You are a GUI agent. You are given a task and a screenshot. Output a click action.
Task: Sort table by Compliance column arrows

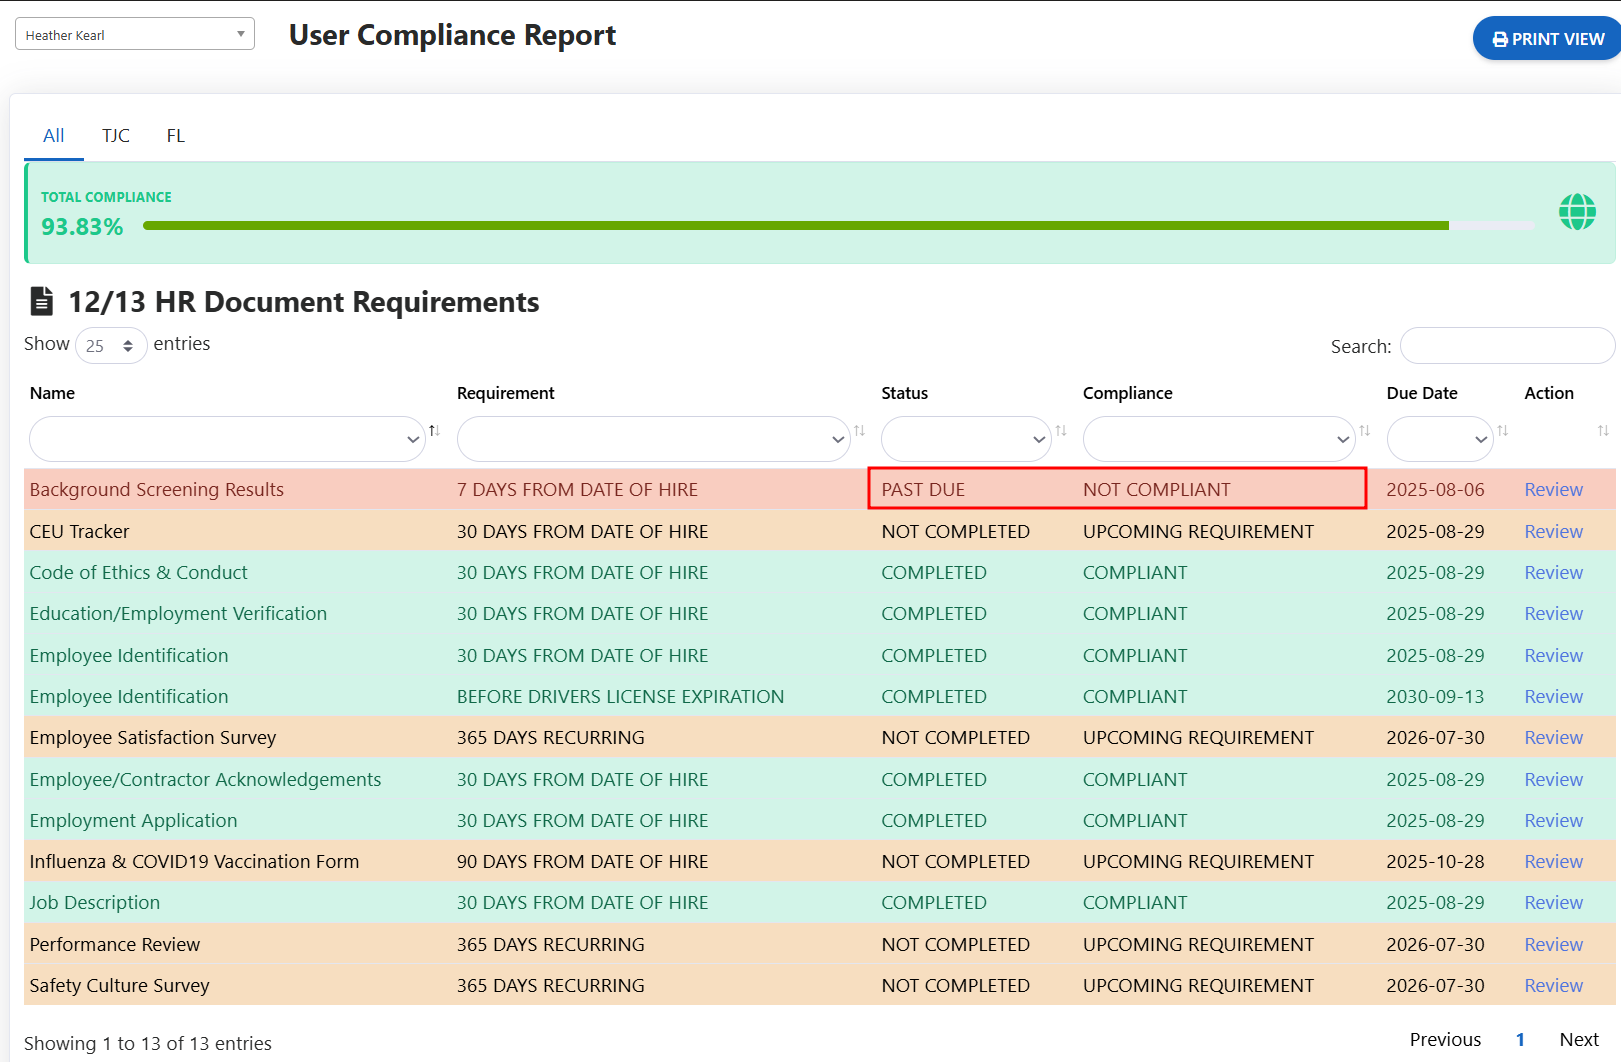tap(1364, 431)
